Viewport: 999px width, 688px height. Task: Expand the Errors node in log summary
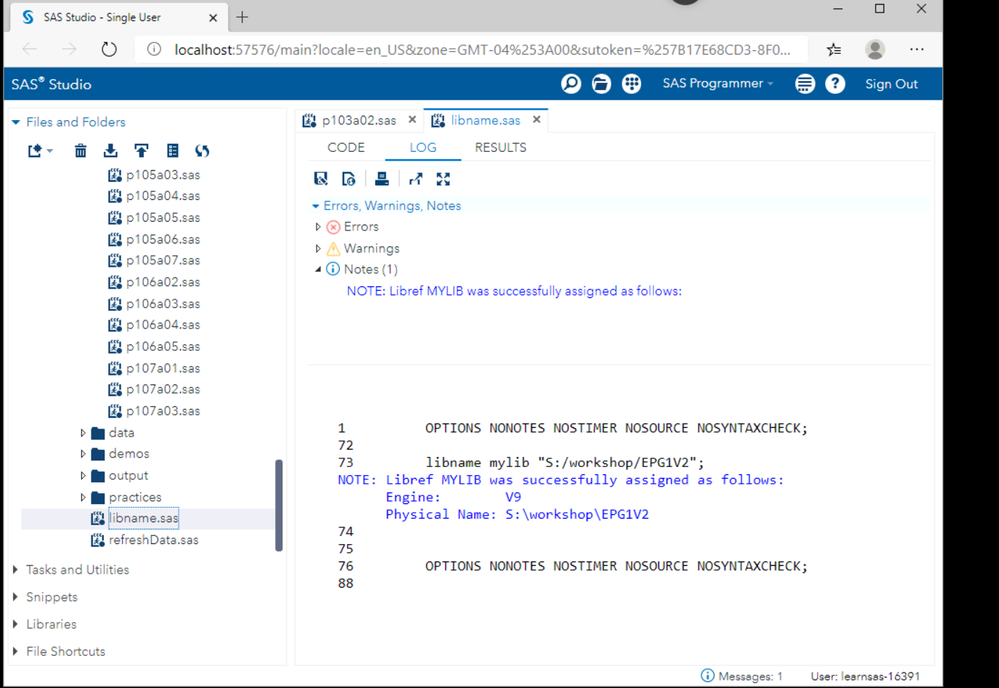(318, 227)
